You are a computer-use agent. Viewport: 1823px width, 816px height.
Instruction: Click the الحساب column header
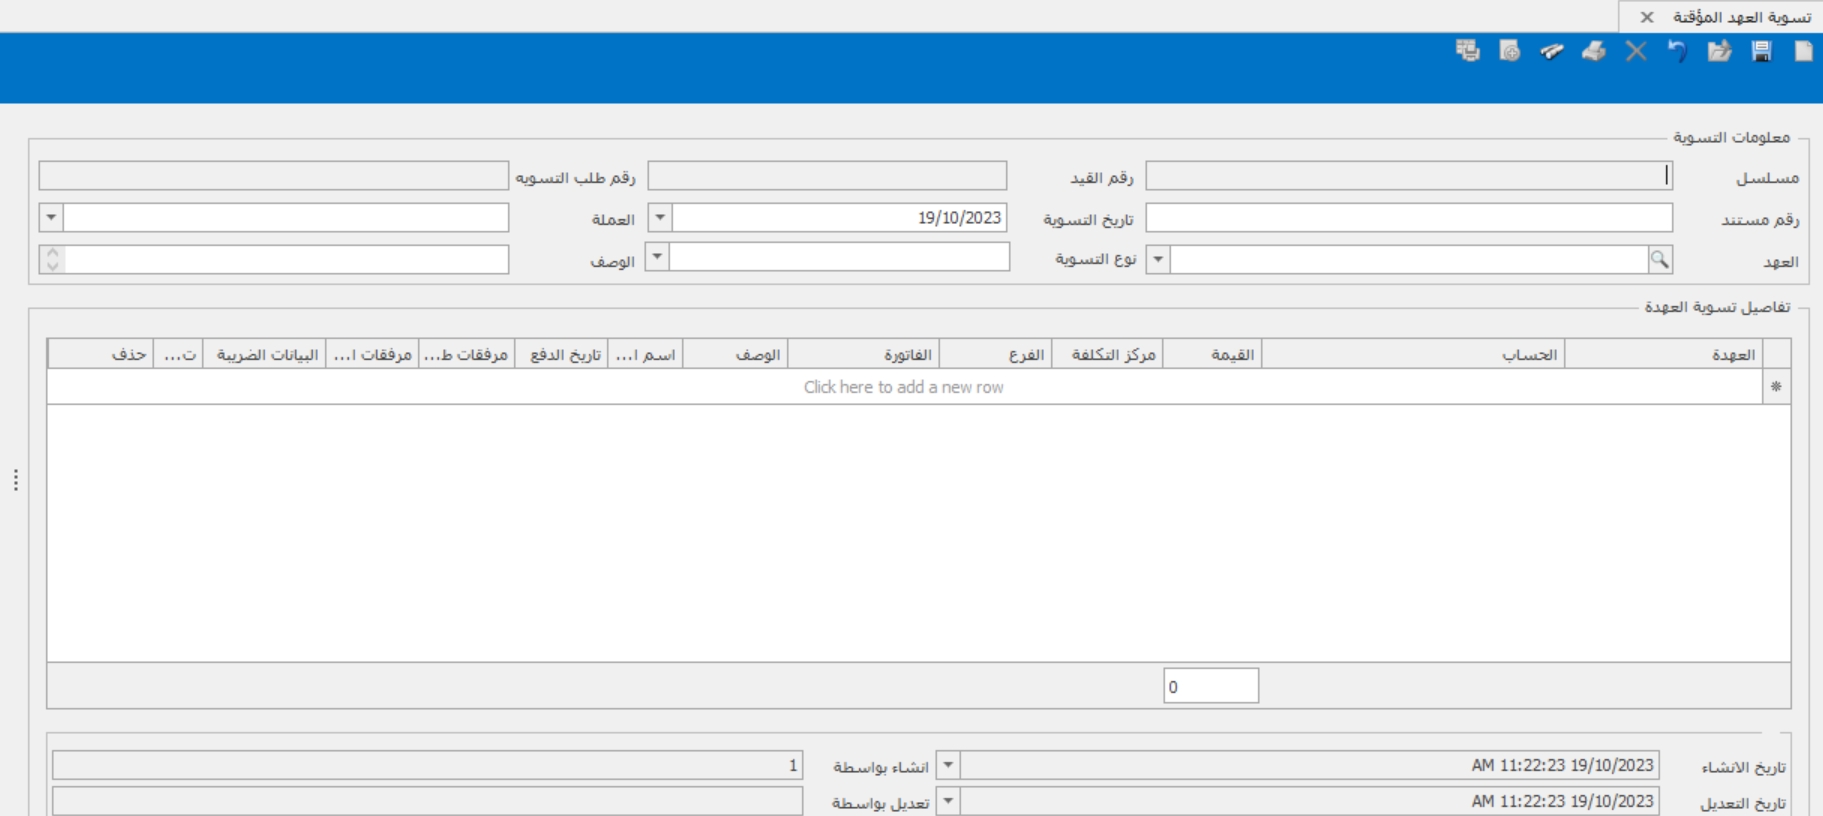1412,355
